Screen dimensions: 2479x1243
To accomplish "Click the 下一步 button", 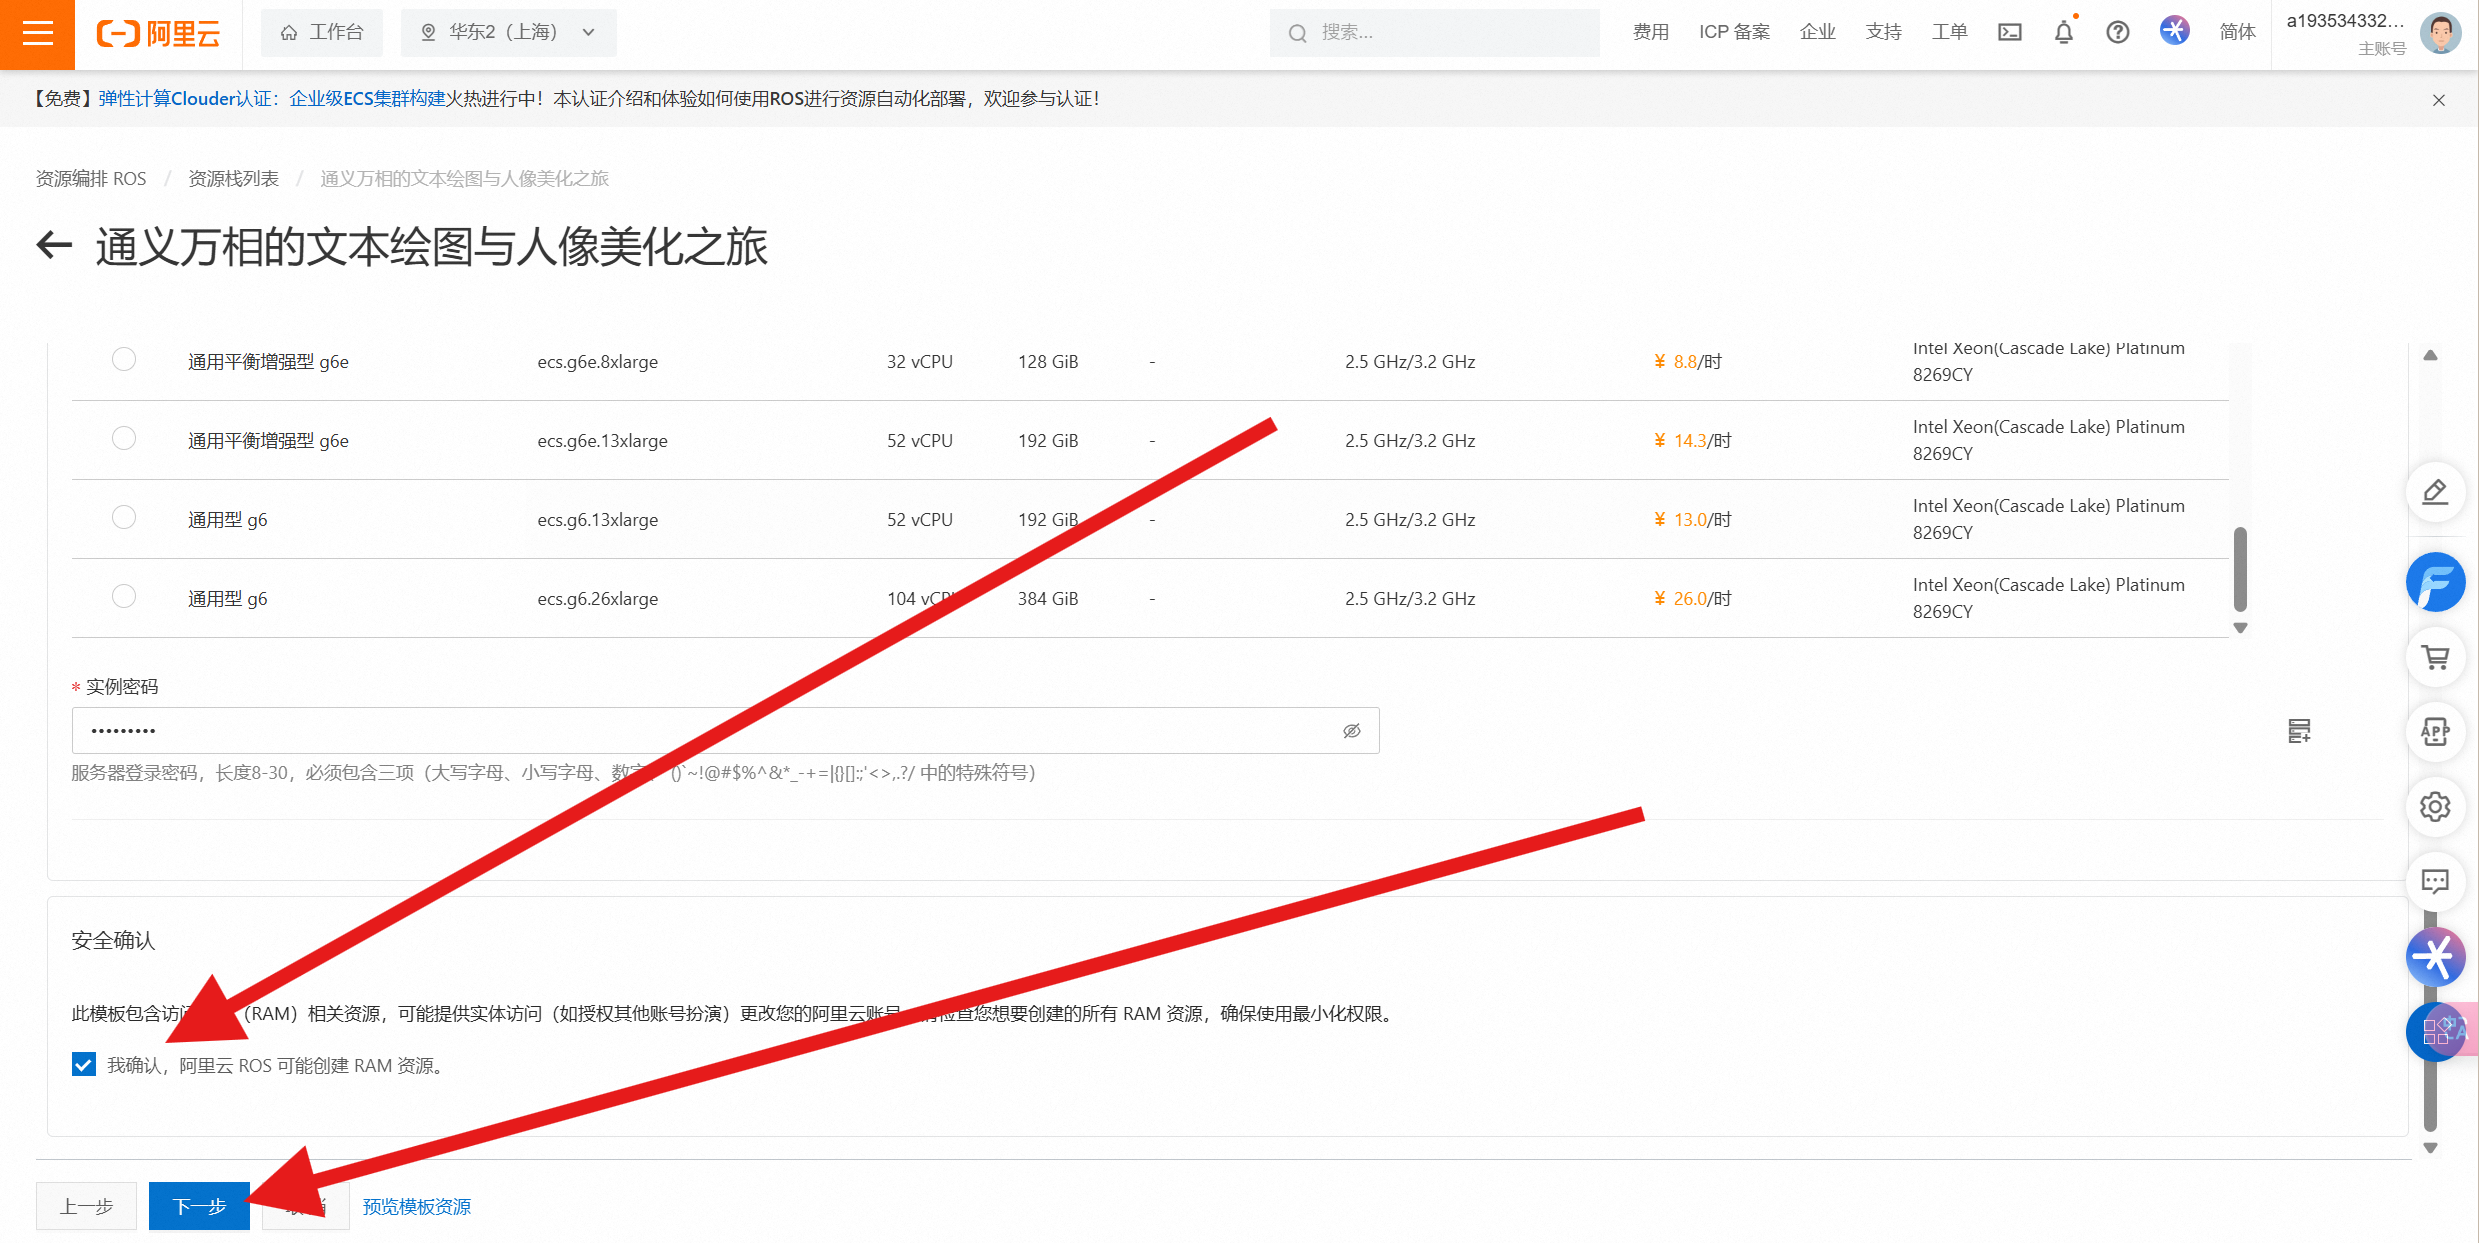I will (199, 1206).
